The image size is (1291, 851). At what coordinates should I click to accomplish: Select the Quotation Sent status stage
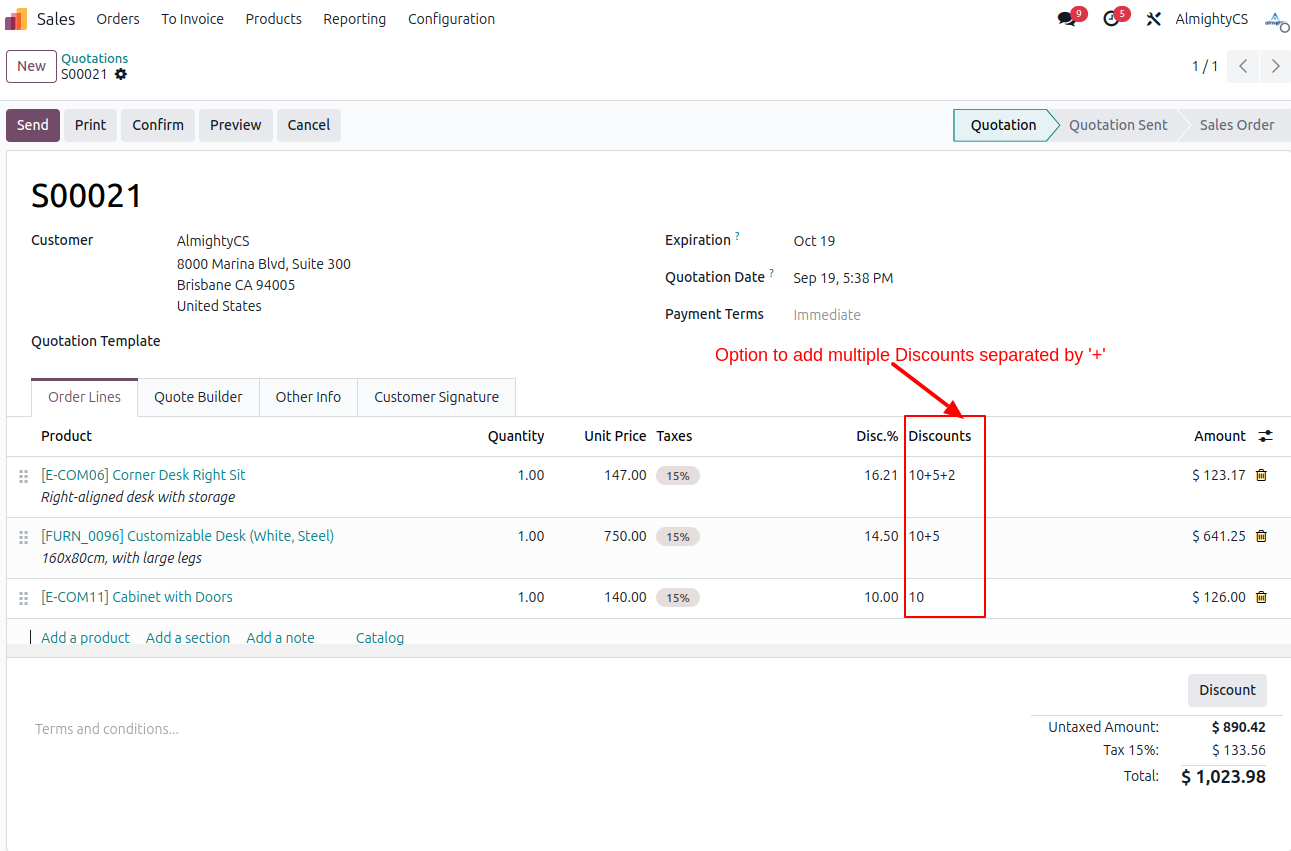pos(1117,125)
